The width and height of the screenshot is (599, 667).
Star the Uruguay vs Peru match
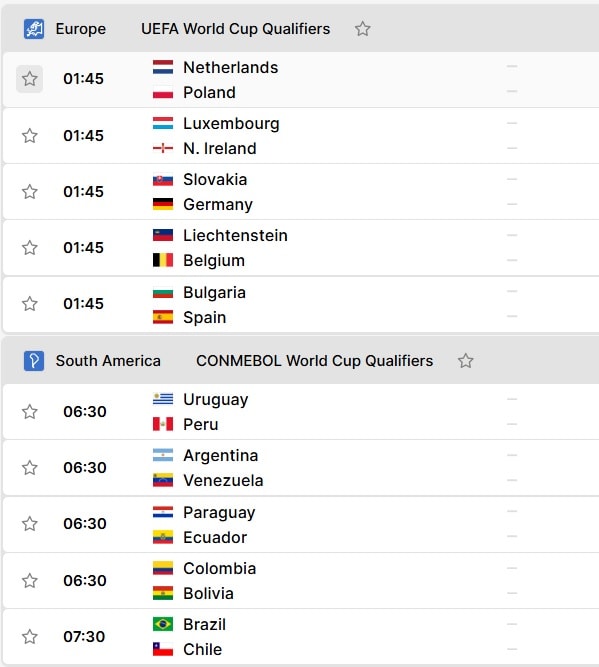tap(29, 412)
